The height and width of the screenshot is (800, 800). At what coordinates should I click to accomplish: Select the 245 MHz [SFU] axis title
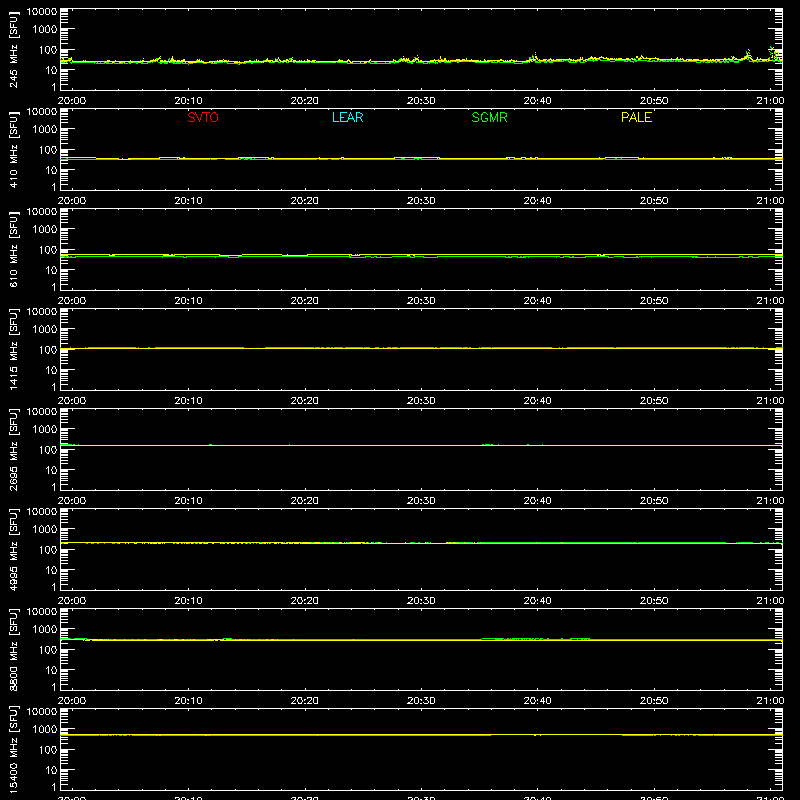13,49
